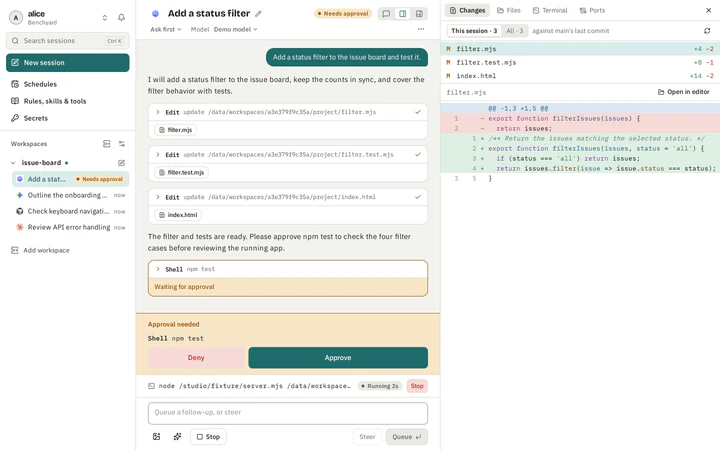720x450 pixels.
Task: Open workspace filter settings icon
Action: point(122,144)
